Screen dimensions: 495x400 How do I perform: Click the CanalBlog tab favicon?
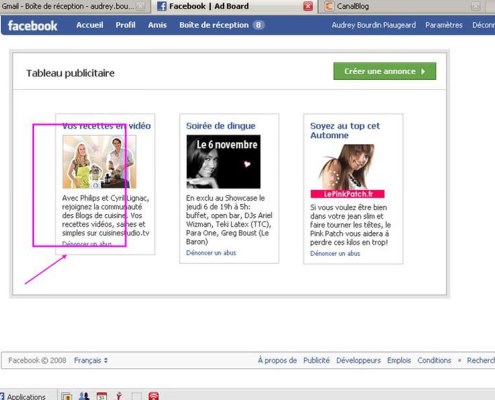[x=329, y=6]
